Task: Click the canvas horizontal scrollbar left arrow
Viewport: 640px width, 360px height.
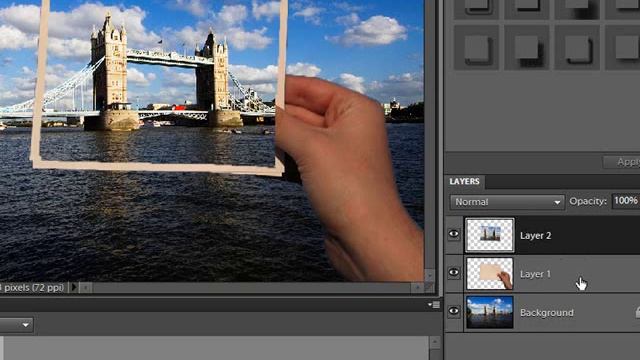Action: pos(85,288)
